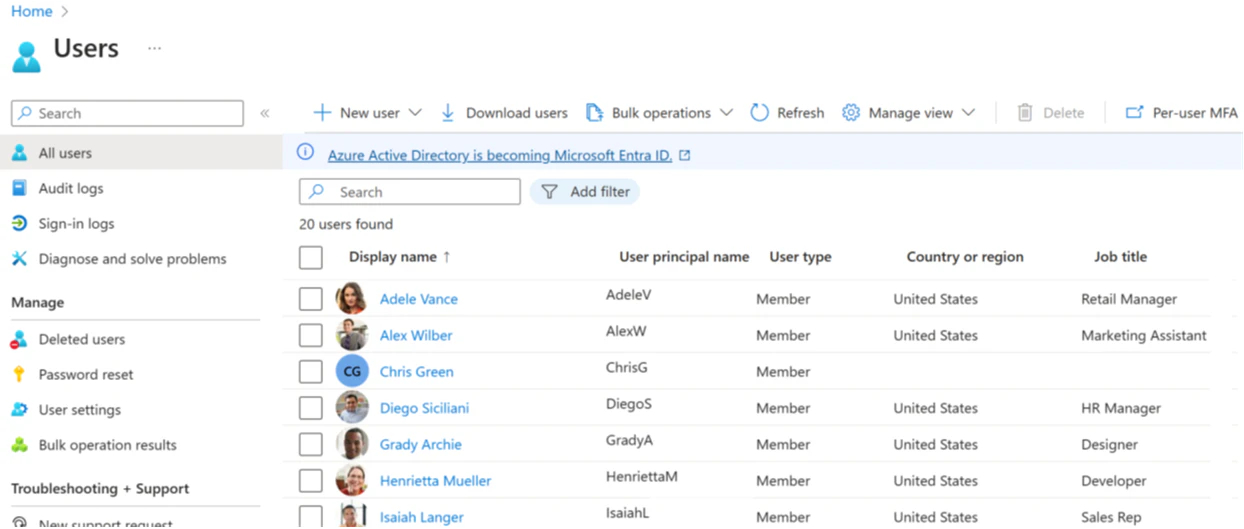Viewport: 1244px width, 529px height.
Task: Select Chris Green's row checkbox
Action: click(311, 372)
